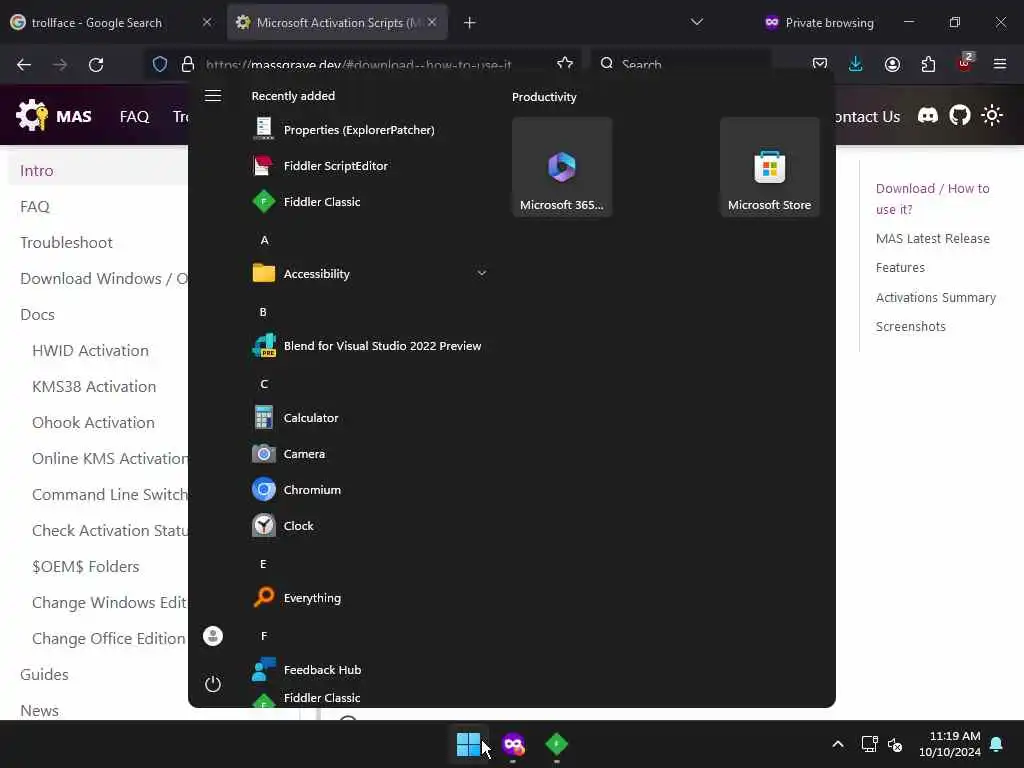The height and width of the screenshot is (768, 1024).
Task: Open the Camera app
Action: (369, 453)
